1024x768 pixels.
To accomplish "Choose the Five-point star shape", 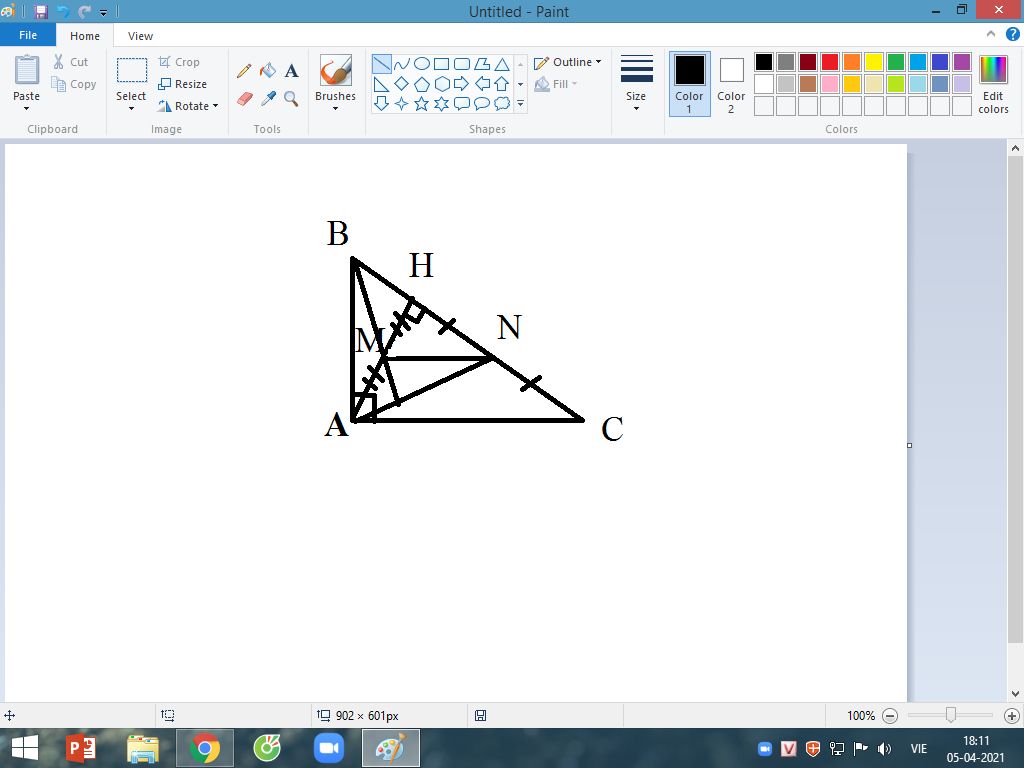I will click(422, 103).
